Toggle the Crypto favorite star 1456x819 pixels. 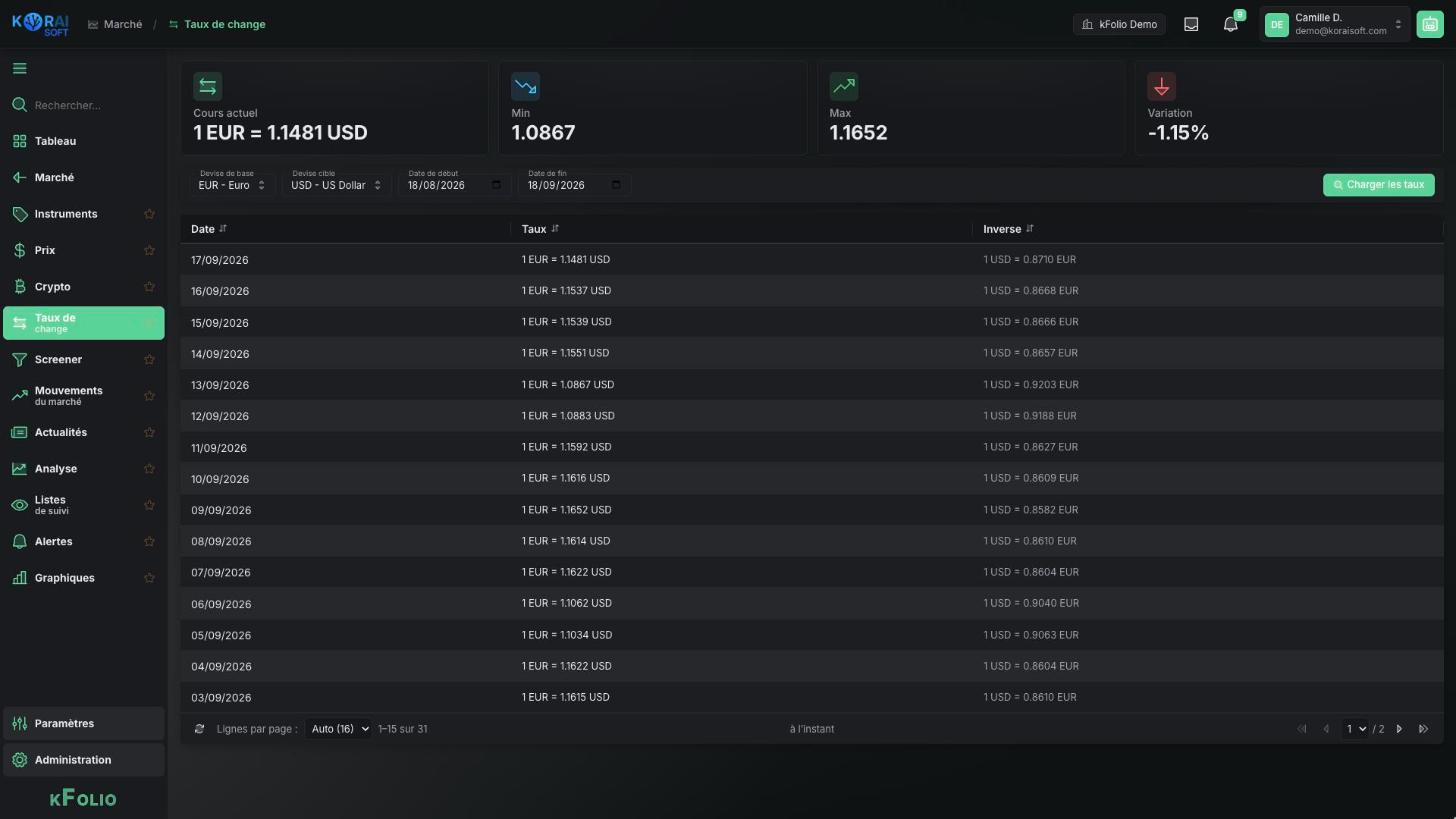149,287
